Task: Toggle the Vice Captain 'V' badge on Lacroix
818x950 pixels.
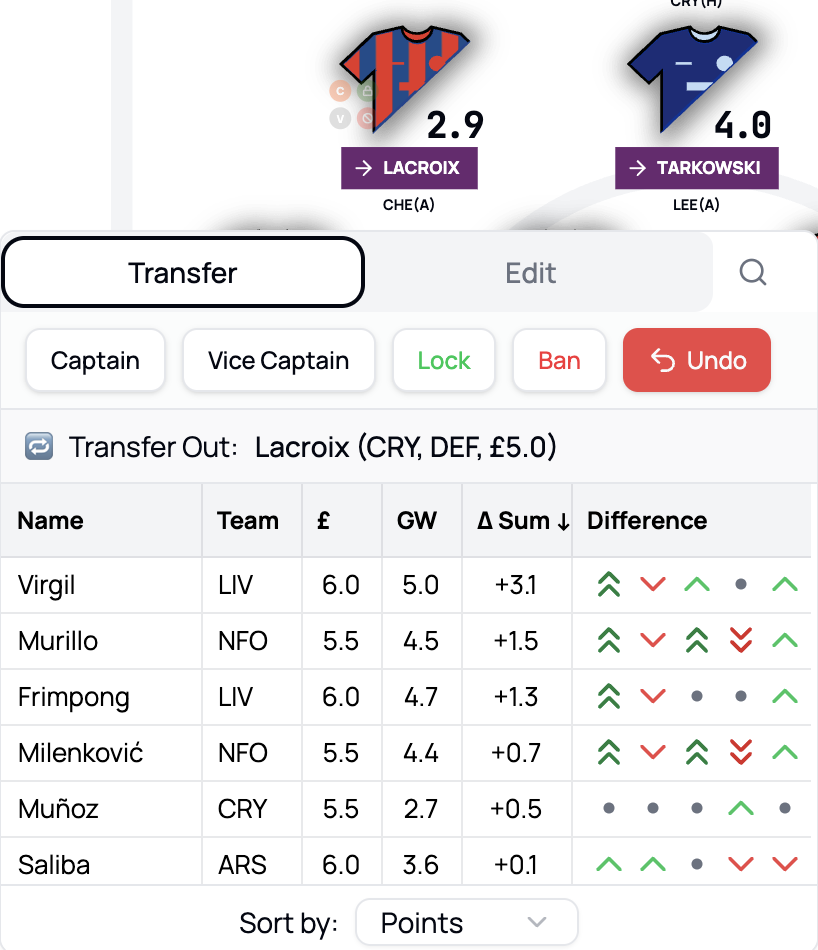Action: 340,118
